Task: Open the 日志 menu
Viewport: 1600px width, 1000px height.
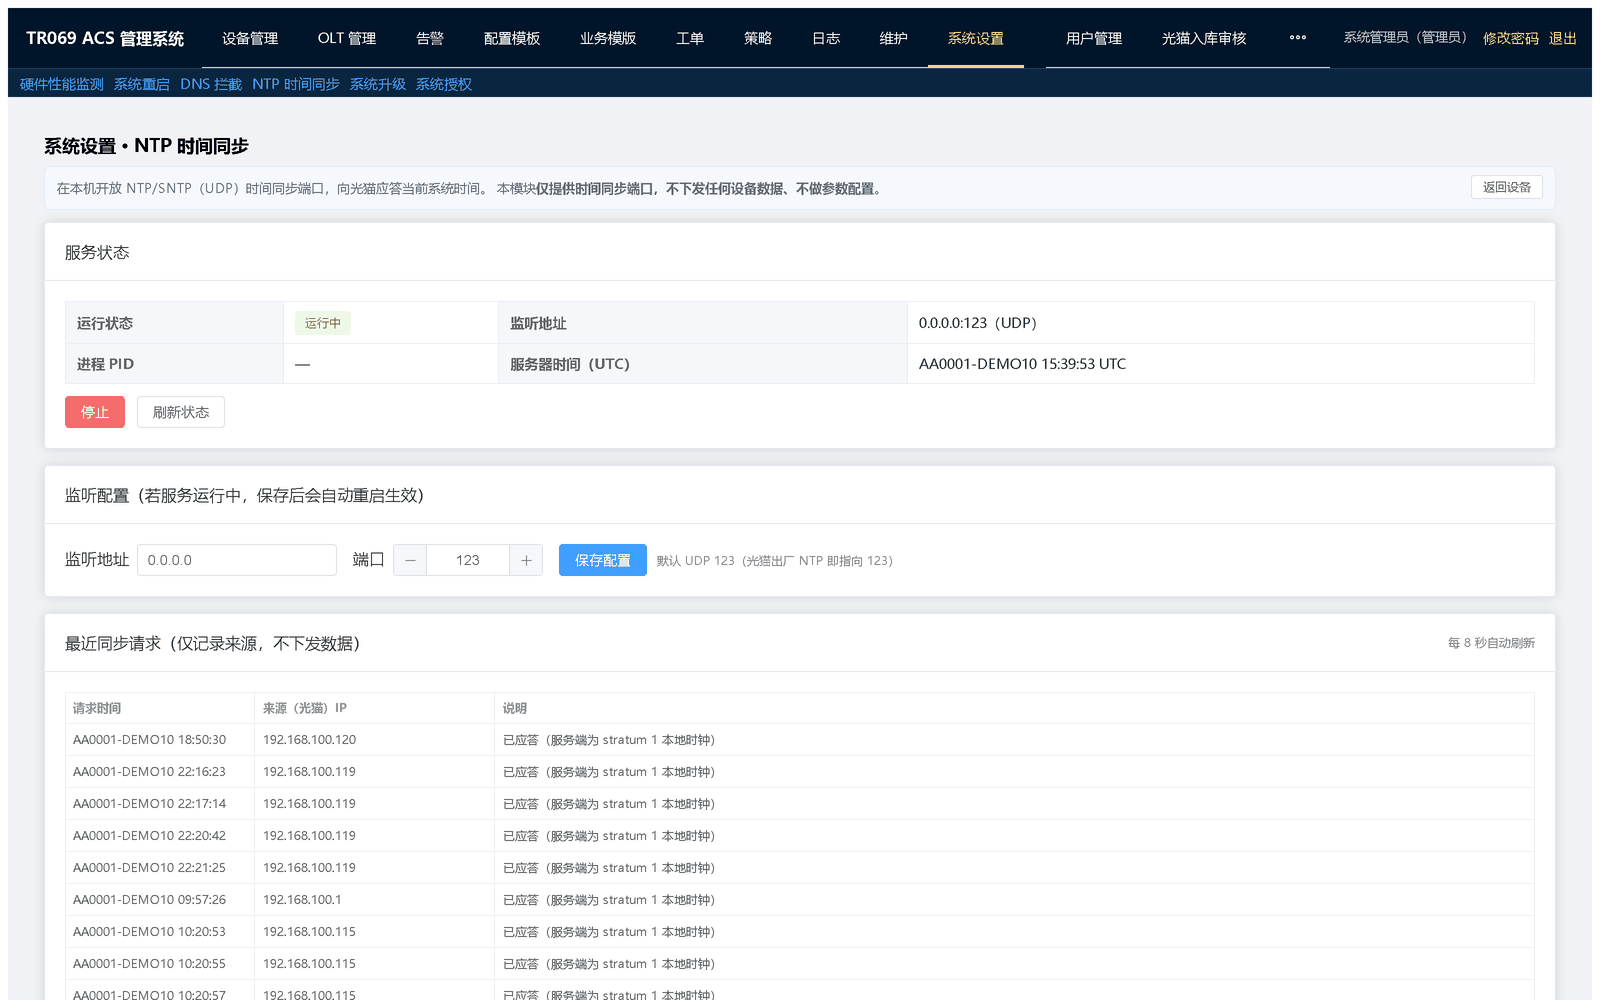Action: point(826,38)
